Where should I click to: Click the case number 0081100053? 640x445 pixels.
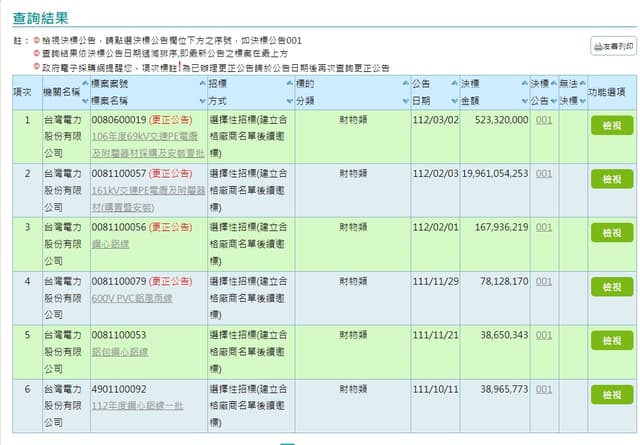point(119,335)
